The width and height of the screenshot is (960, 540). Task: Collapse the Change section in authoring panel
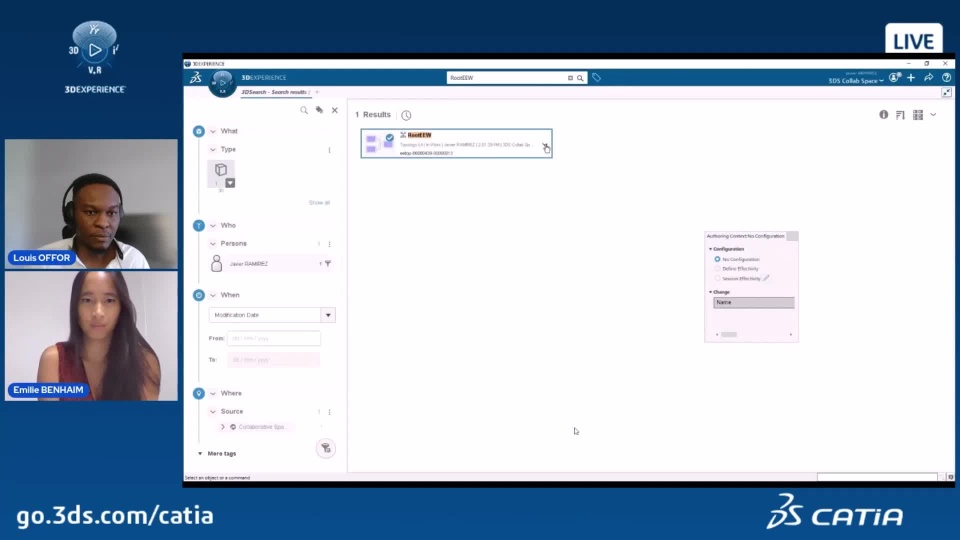coord(711,292)
